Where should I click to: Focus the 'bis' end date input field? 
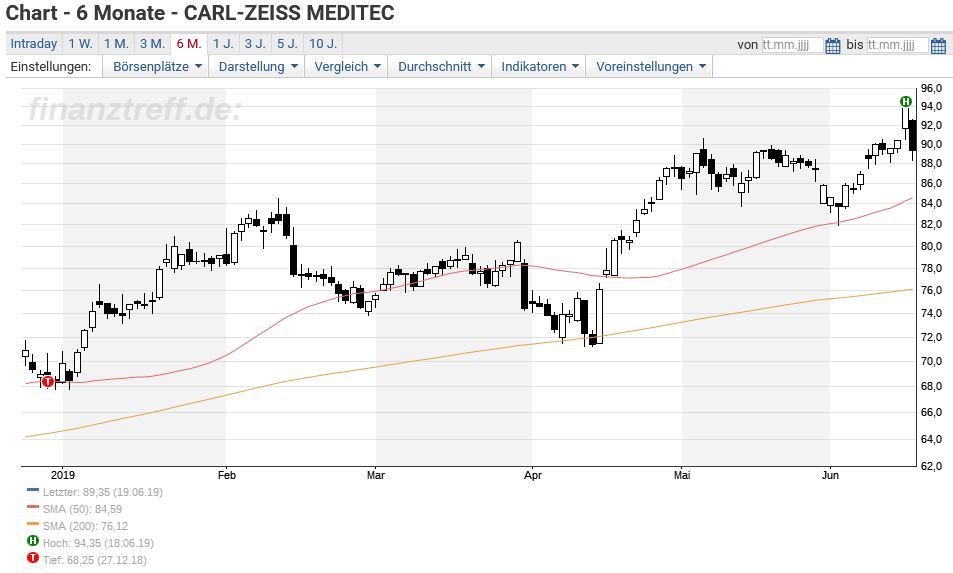coord(898,45)
